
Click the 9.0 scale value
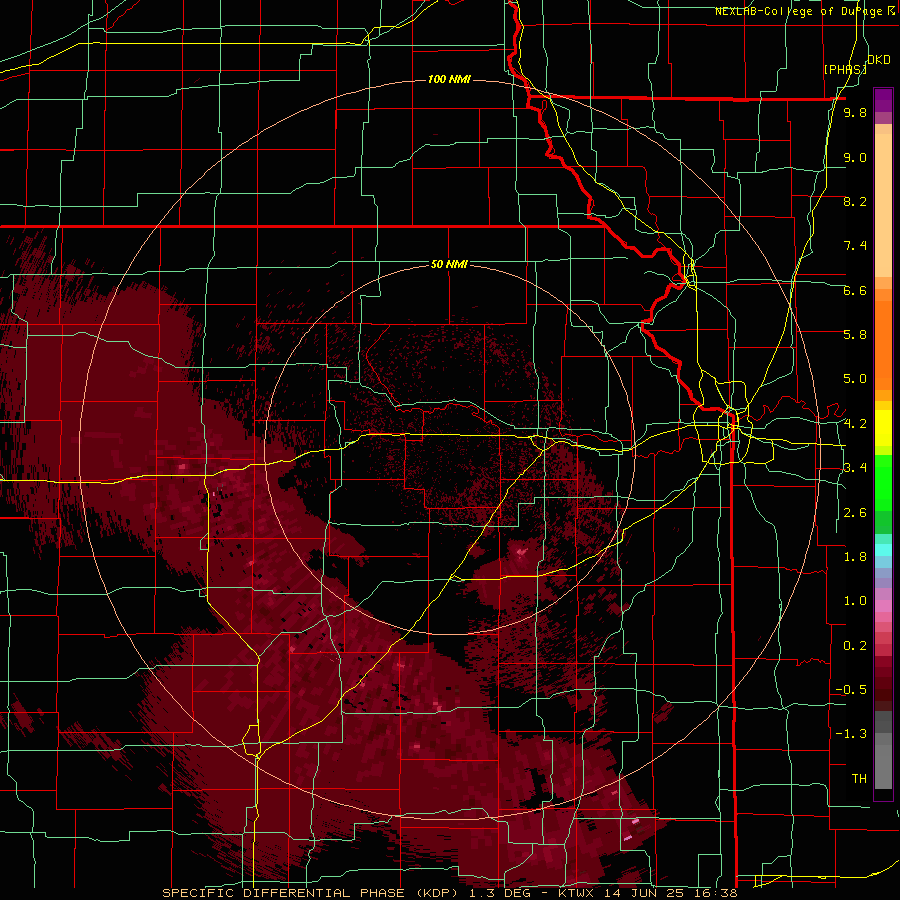[855, 158]
